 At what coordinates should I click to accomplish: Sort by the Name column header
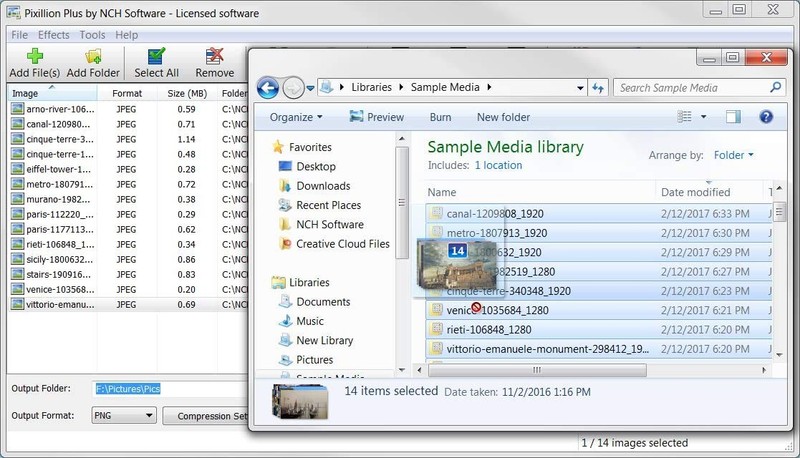(x=540, y=192)
